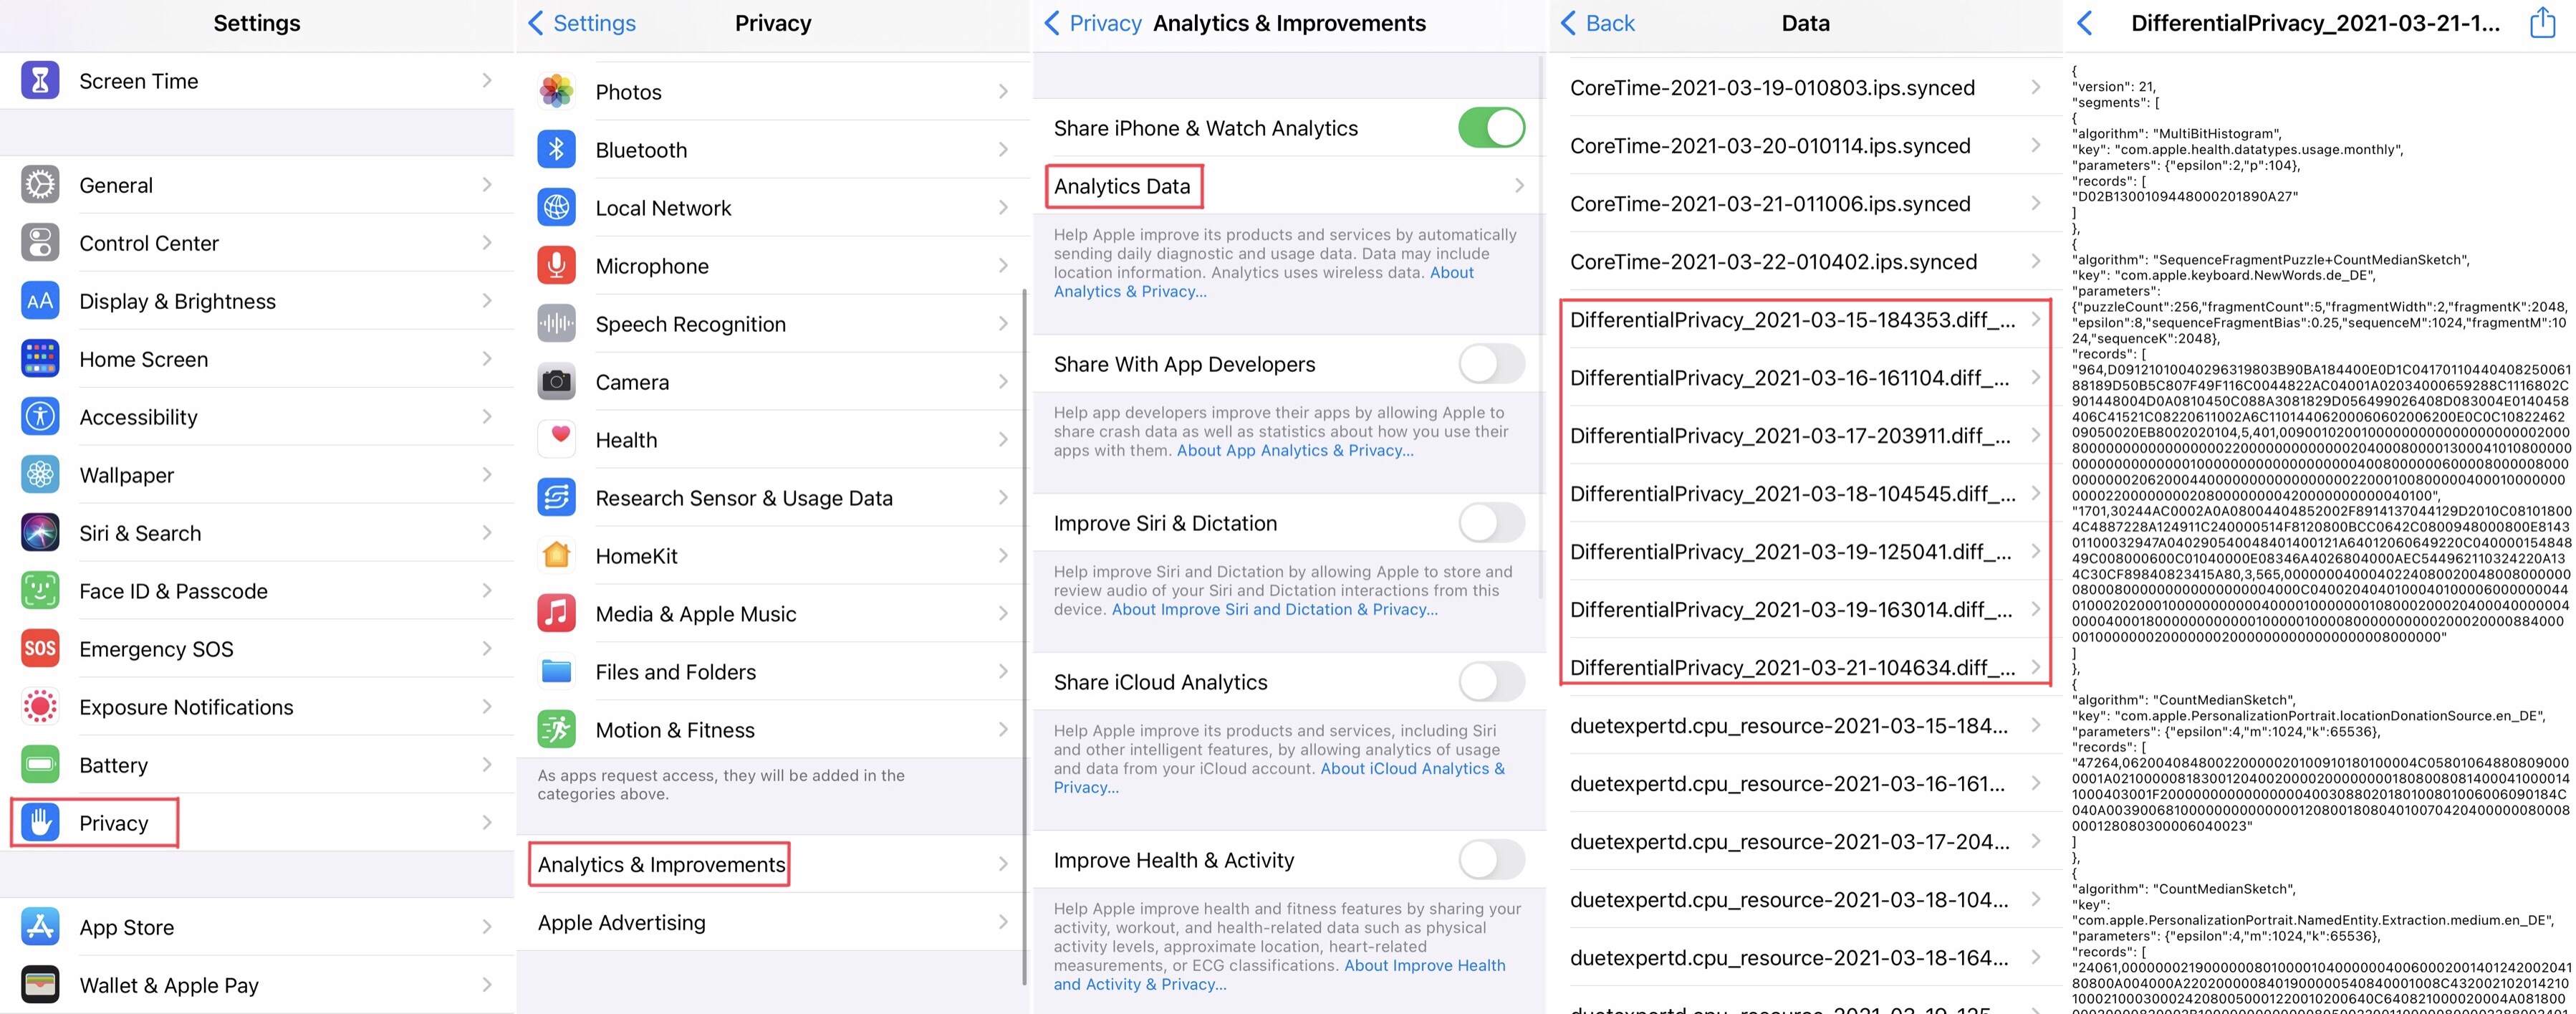Viewport: 2576px width, 1014px height.
Task: Tap chevron on Screen Time row
Action: 487,80
